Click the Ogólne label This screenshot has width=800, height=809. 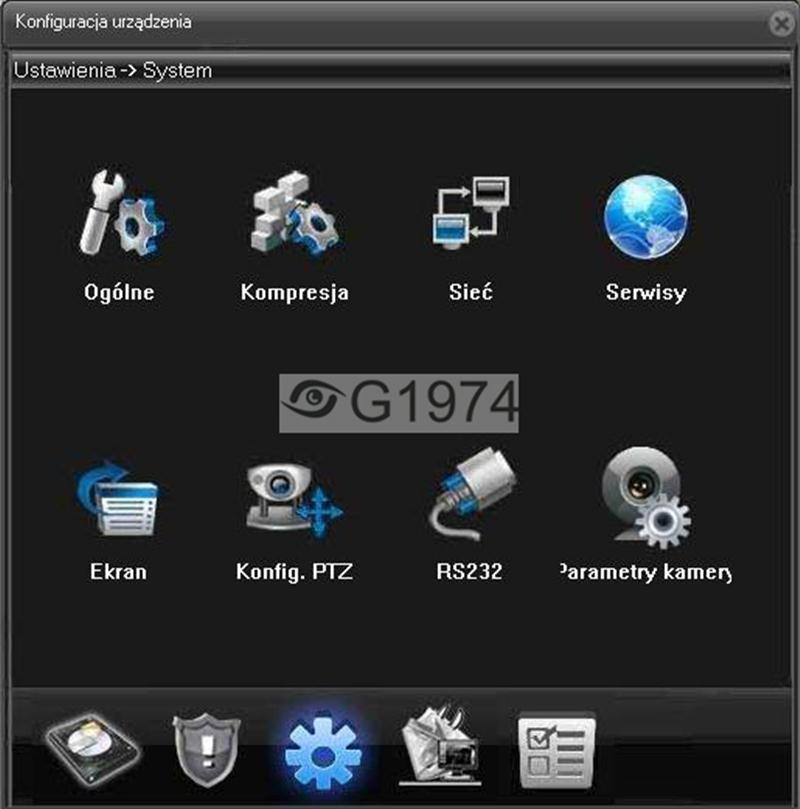(x=119, y=293)
